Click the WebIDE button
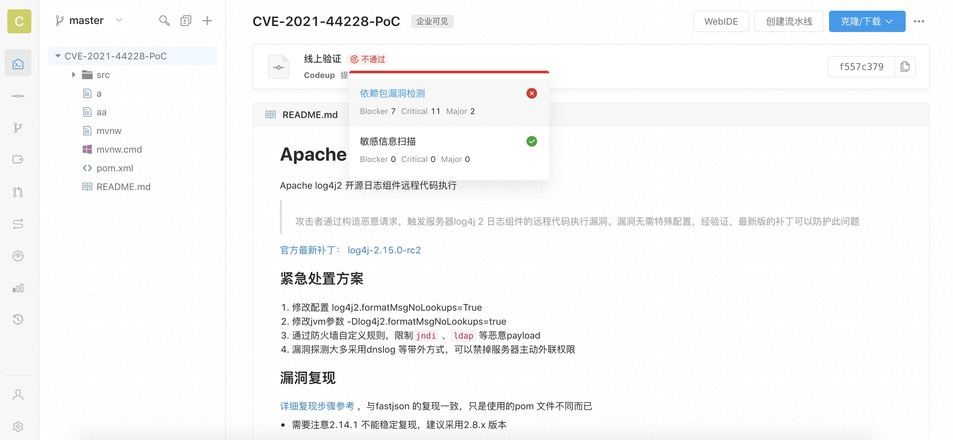Screen dimensions: 953x440 coord(721,21)
